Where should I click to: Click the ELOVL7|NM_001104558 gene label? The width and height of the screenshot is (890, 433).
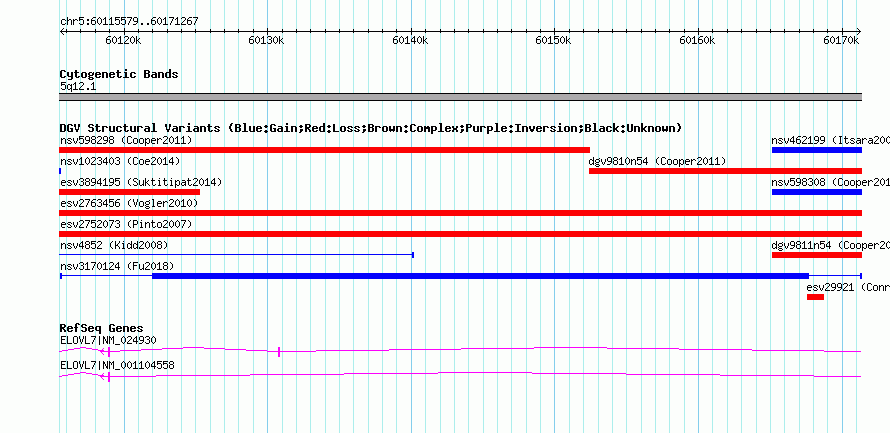pos(117,365)
